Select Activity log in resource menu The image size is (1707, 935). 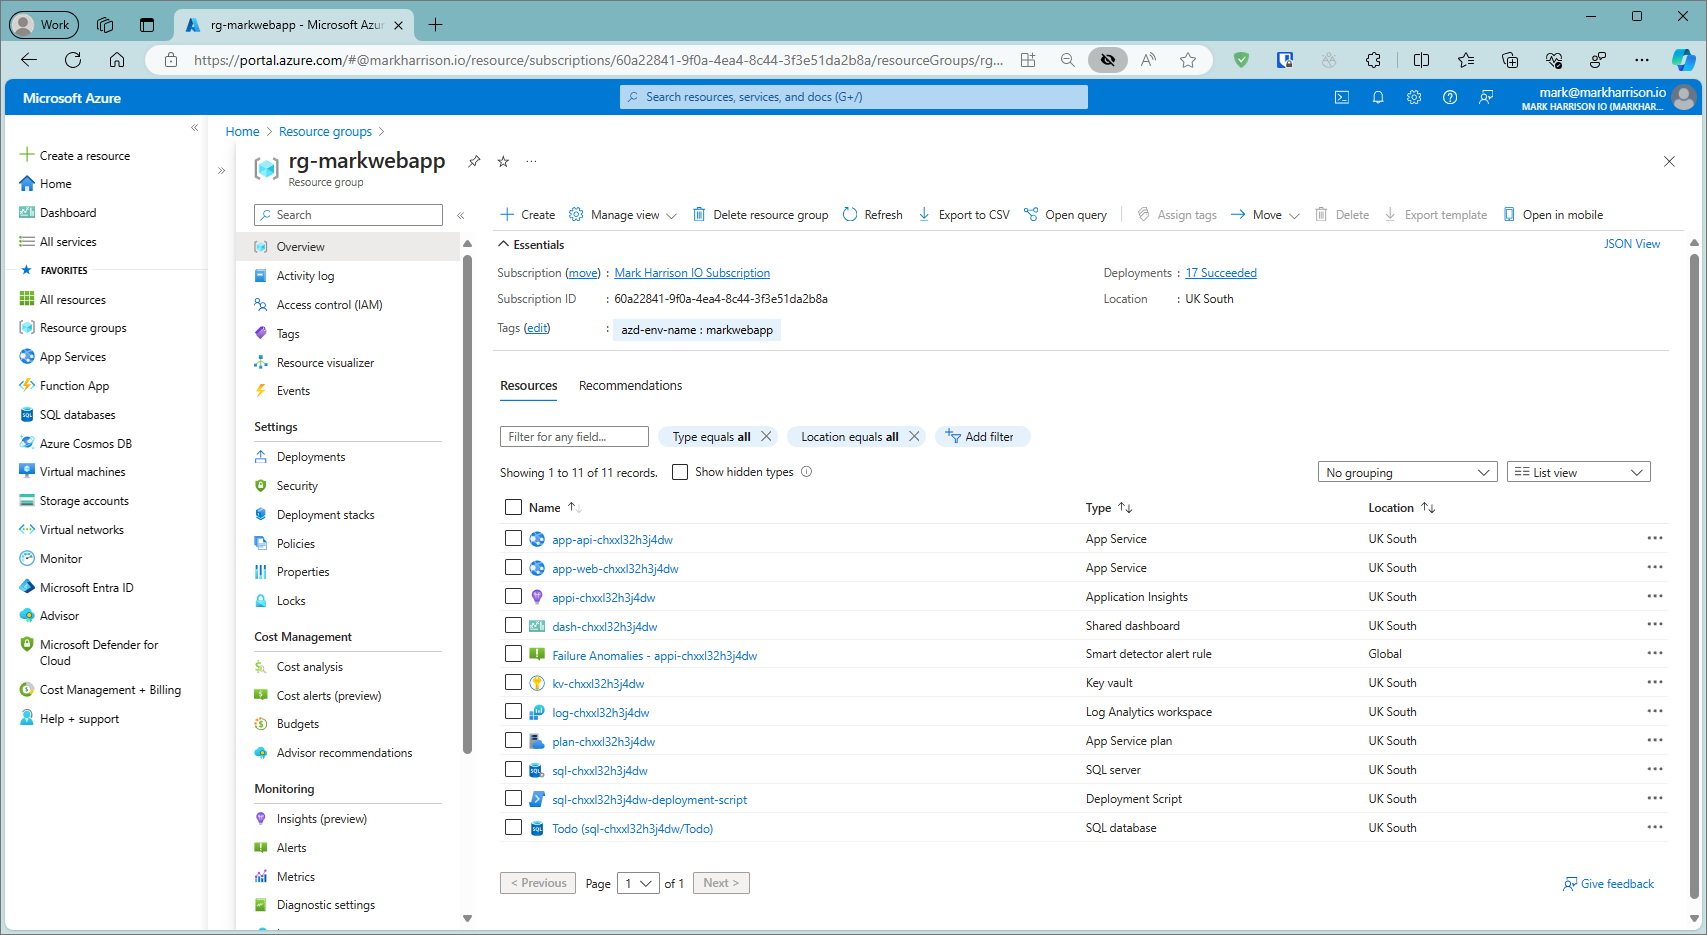[x=305, y=276]
